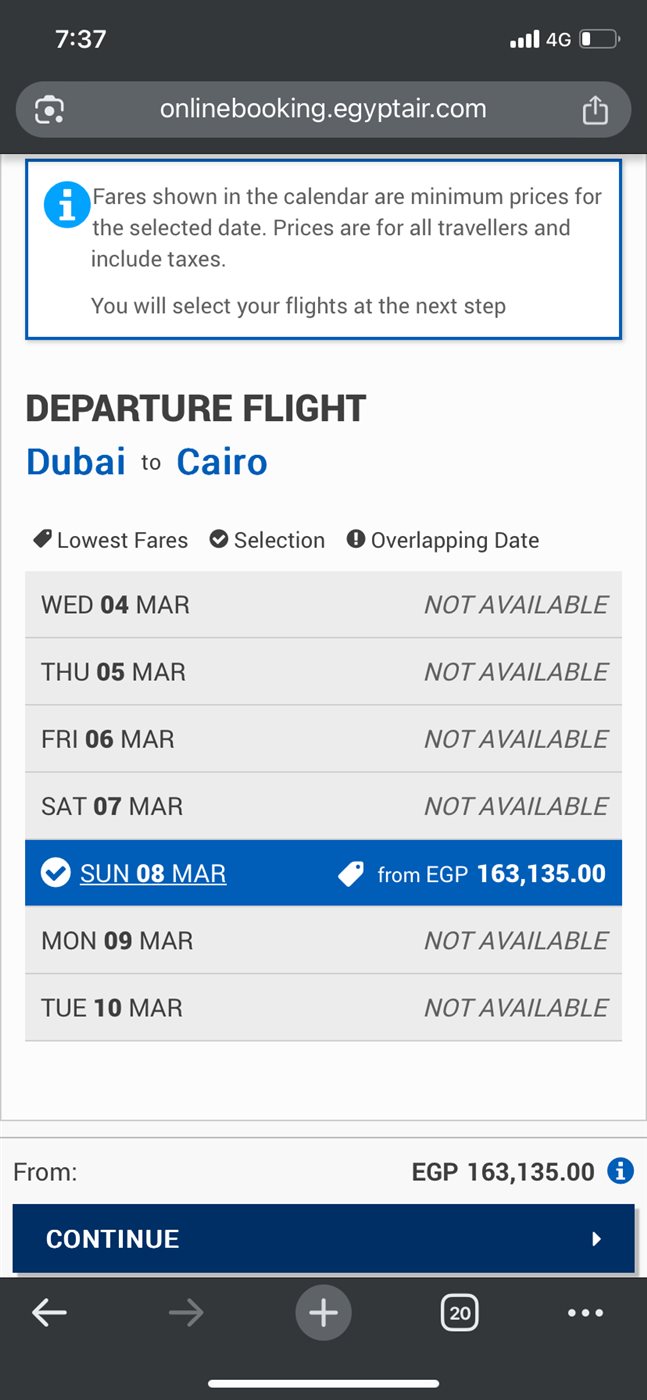Image resolution: width=647 pixels, height=1400 pixels.
Task: Tap the onlinebooking.egyptair.com address bar
Action: click(323, 109)
